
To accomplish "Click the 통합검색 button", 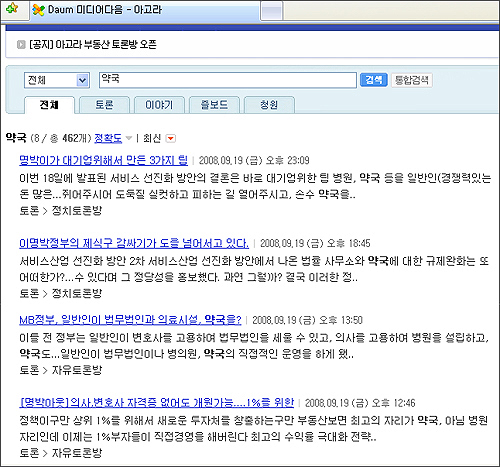I will (x=412, y=80).
